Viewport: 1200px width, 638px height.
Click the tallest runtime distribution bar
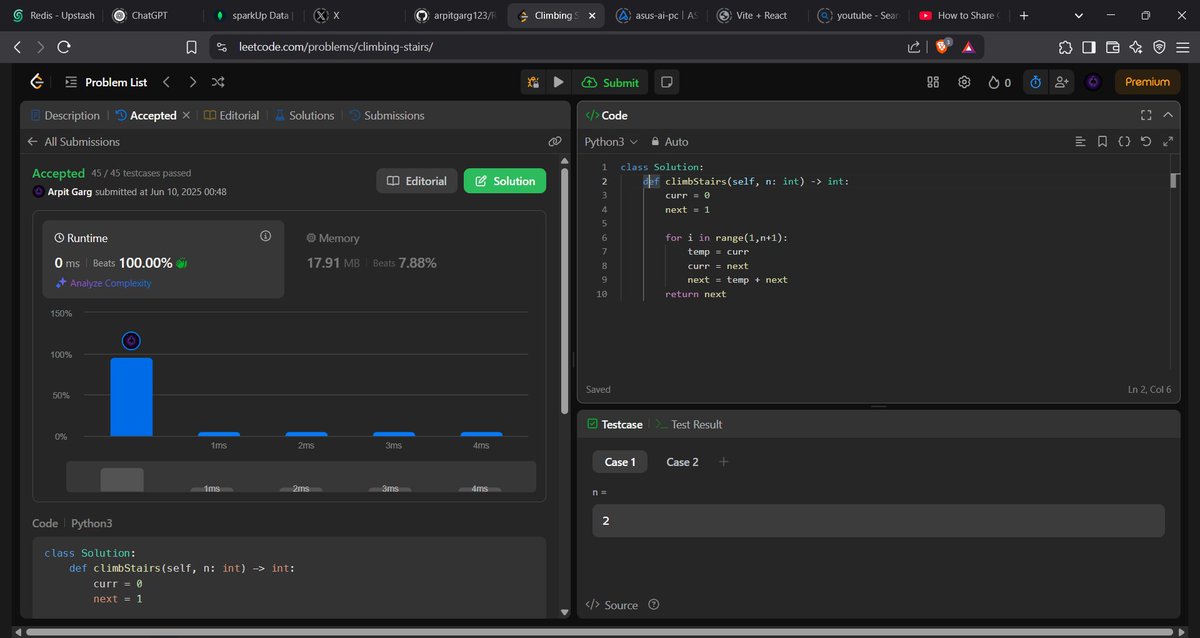(x=131, y=397)
